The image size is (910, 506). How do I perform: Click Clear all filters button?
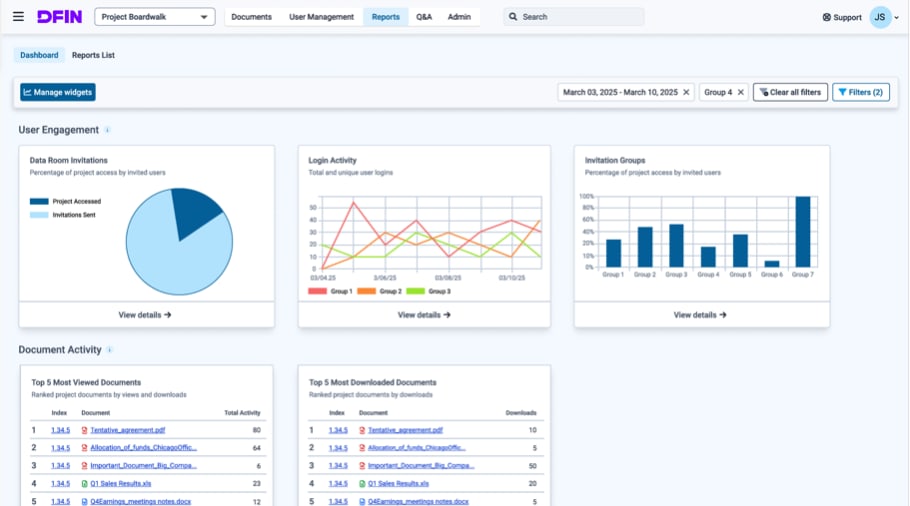790,92
